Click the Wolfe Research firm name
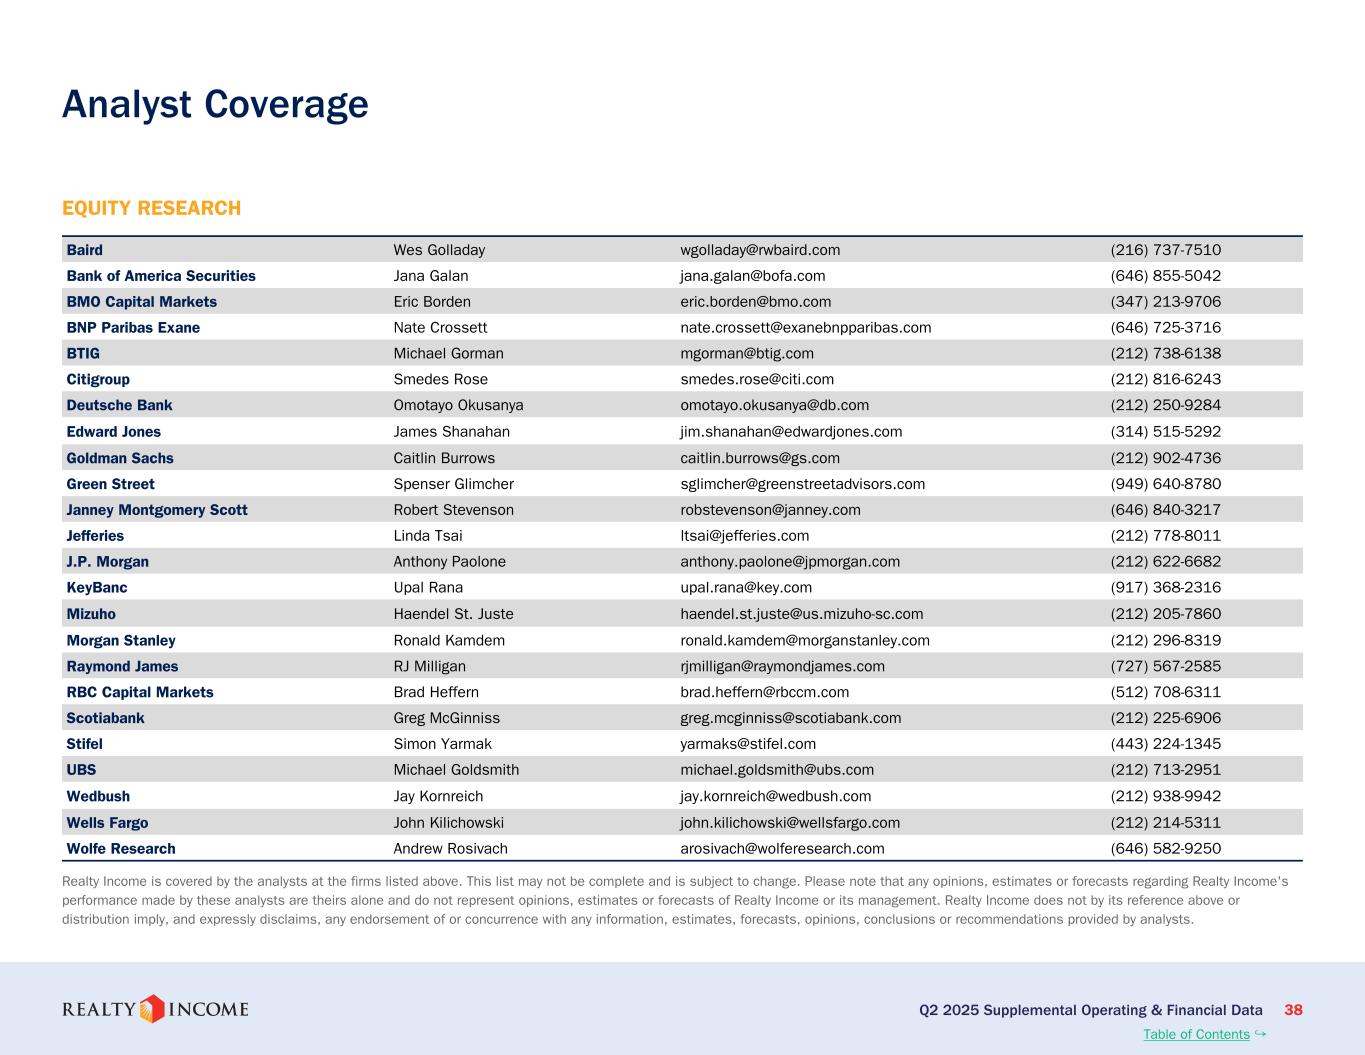The image size is (1365, 1055). pyautogui.click(x=121, y=849)
